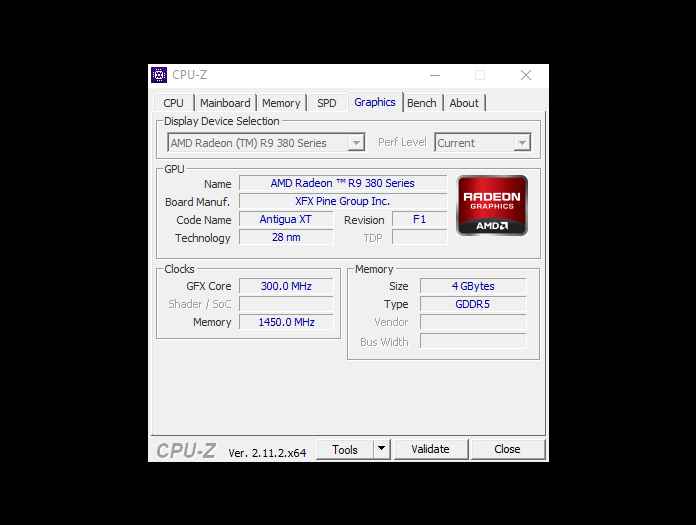Image resolution: width=696 pixels, height=525 pixels.
Task: Click the GPU Name field value
Action: click(x=343, y=183)
